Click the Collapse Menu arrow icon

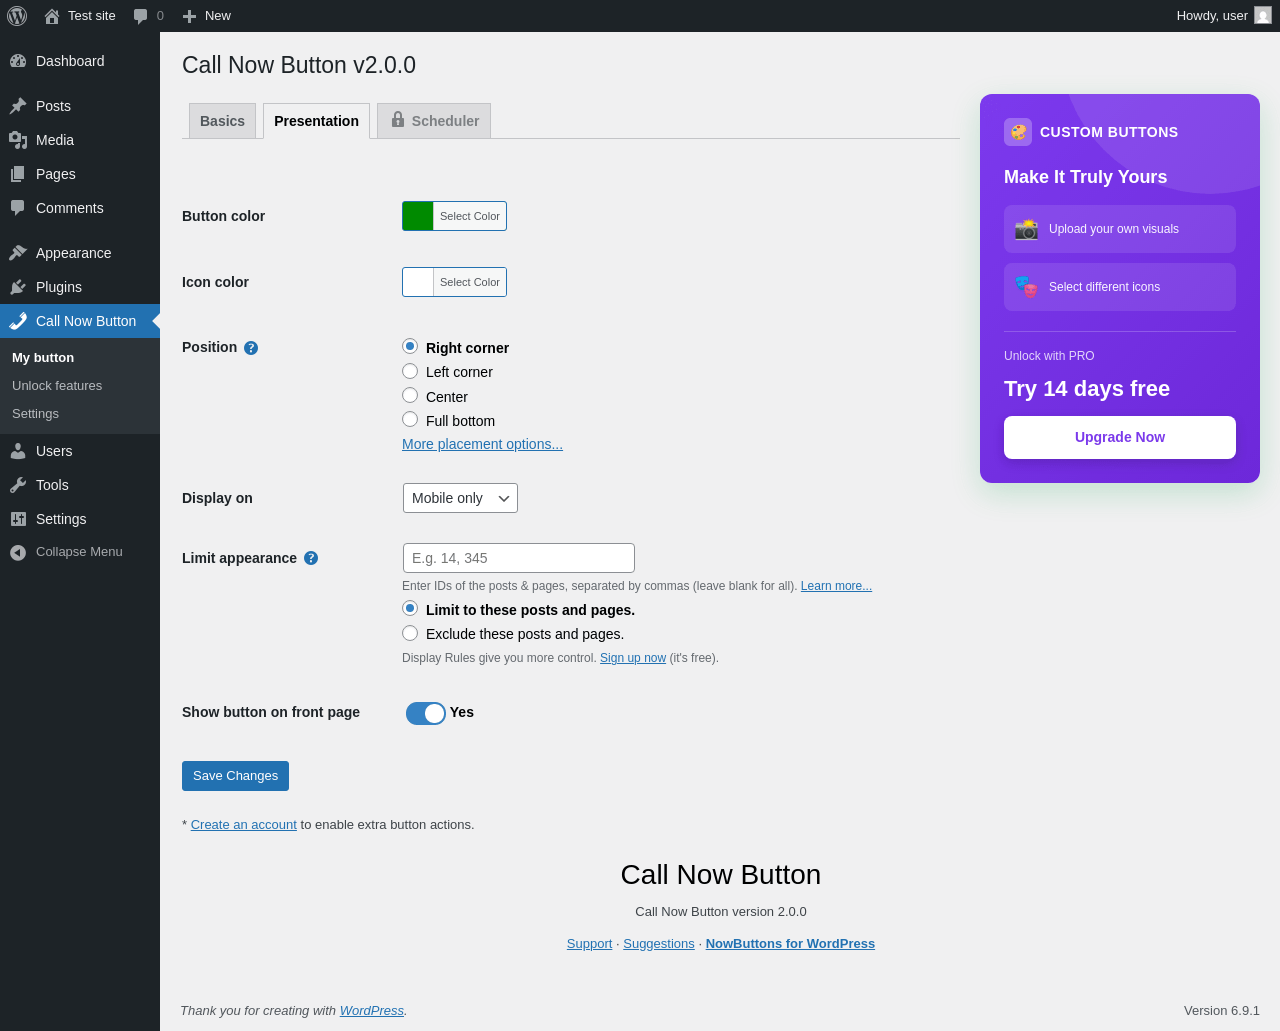pos(18,552)
